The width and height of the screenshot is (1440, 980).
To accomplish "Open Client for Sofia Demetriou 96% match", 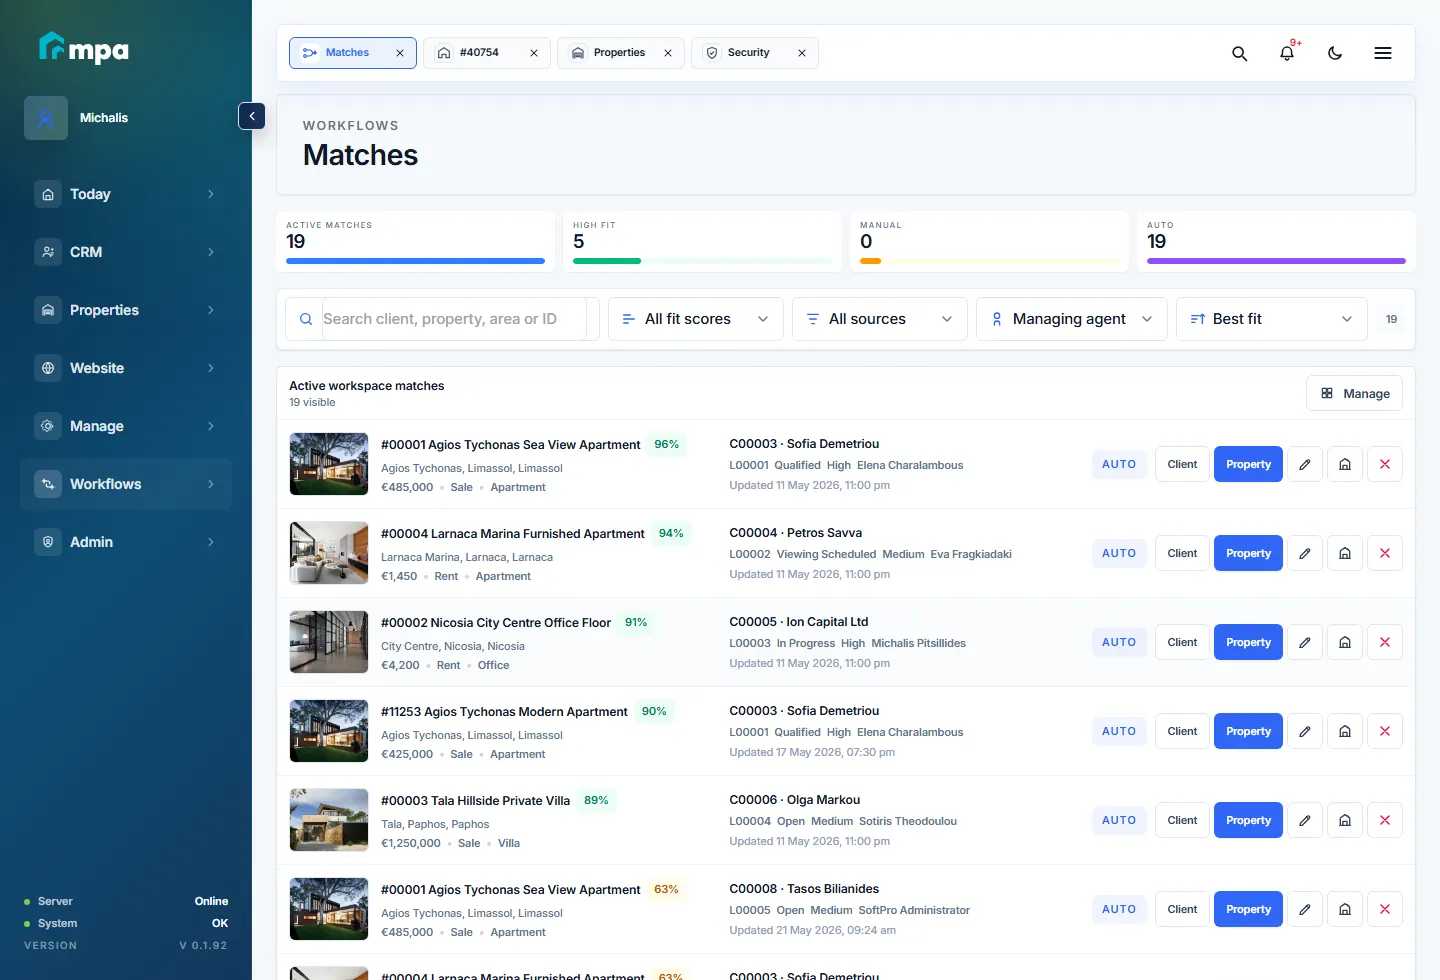I will 1182,464.
